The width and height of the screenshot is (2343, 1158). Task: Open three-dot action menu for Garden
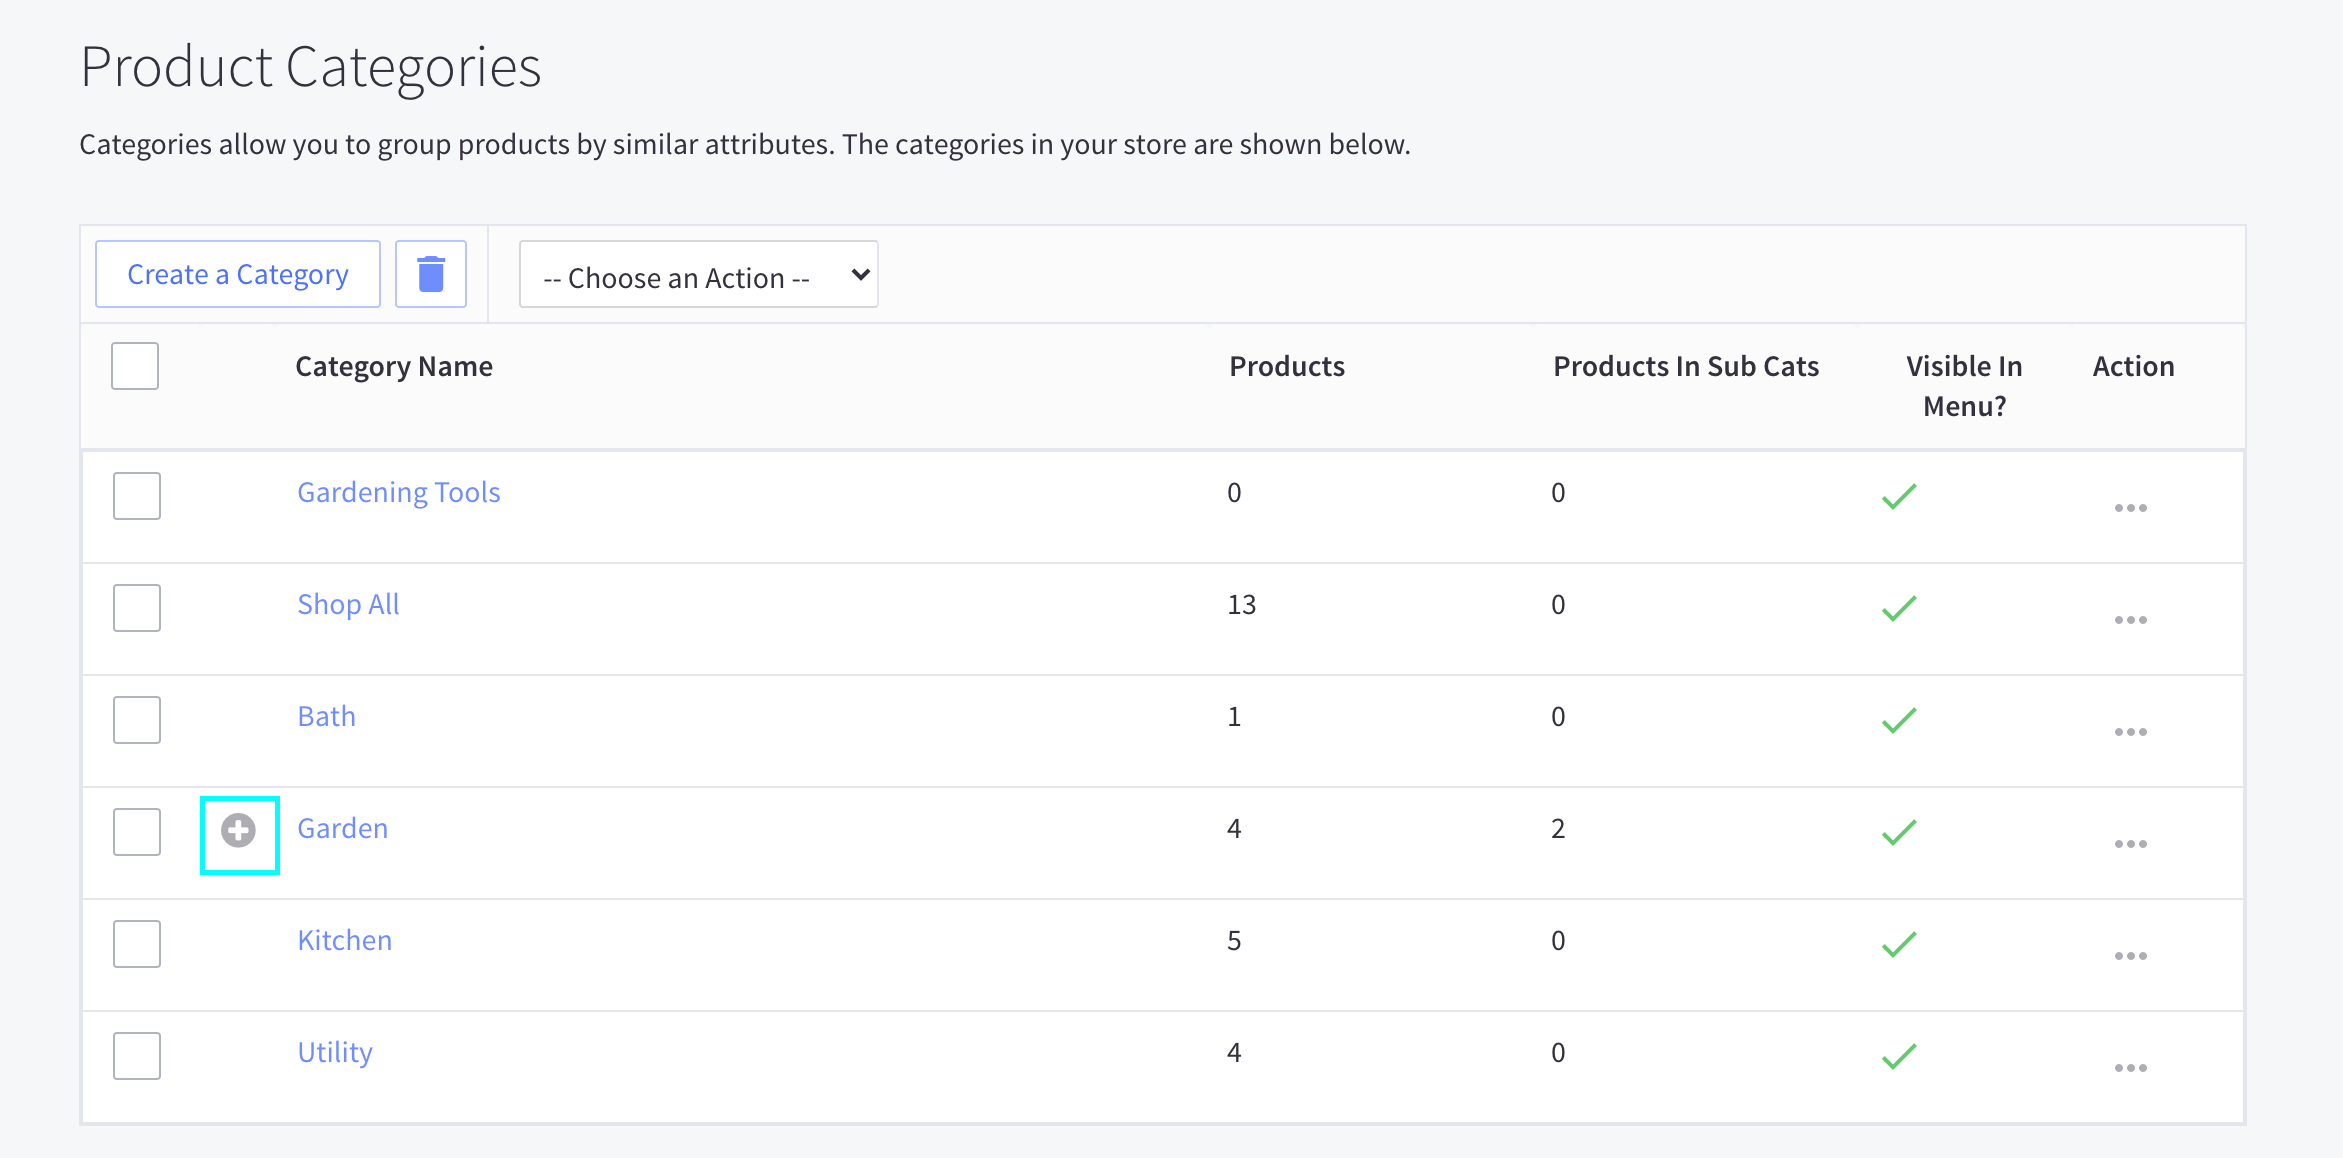click(2130, 844)
